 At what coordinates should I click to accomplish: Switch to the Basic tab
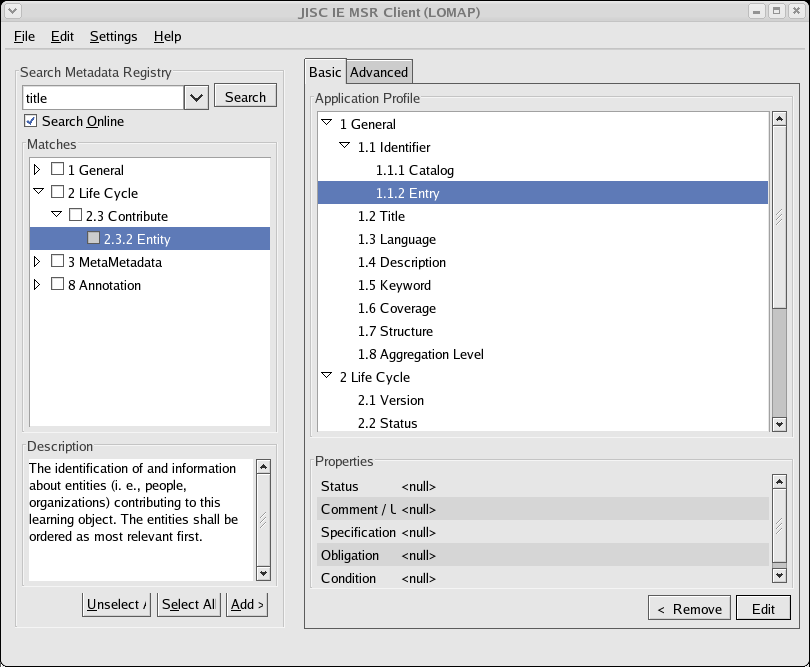pyautogui.click(x=325, y=72)
